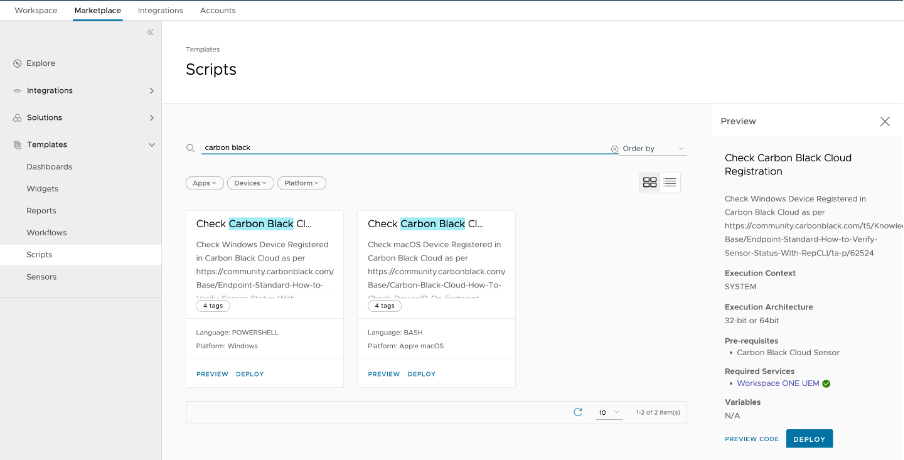Change the items-per-page dropdown showing 10

(x=609, y=412)
